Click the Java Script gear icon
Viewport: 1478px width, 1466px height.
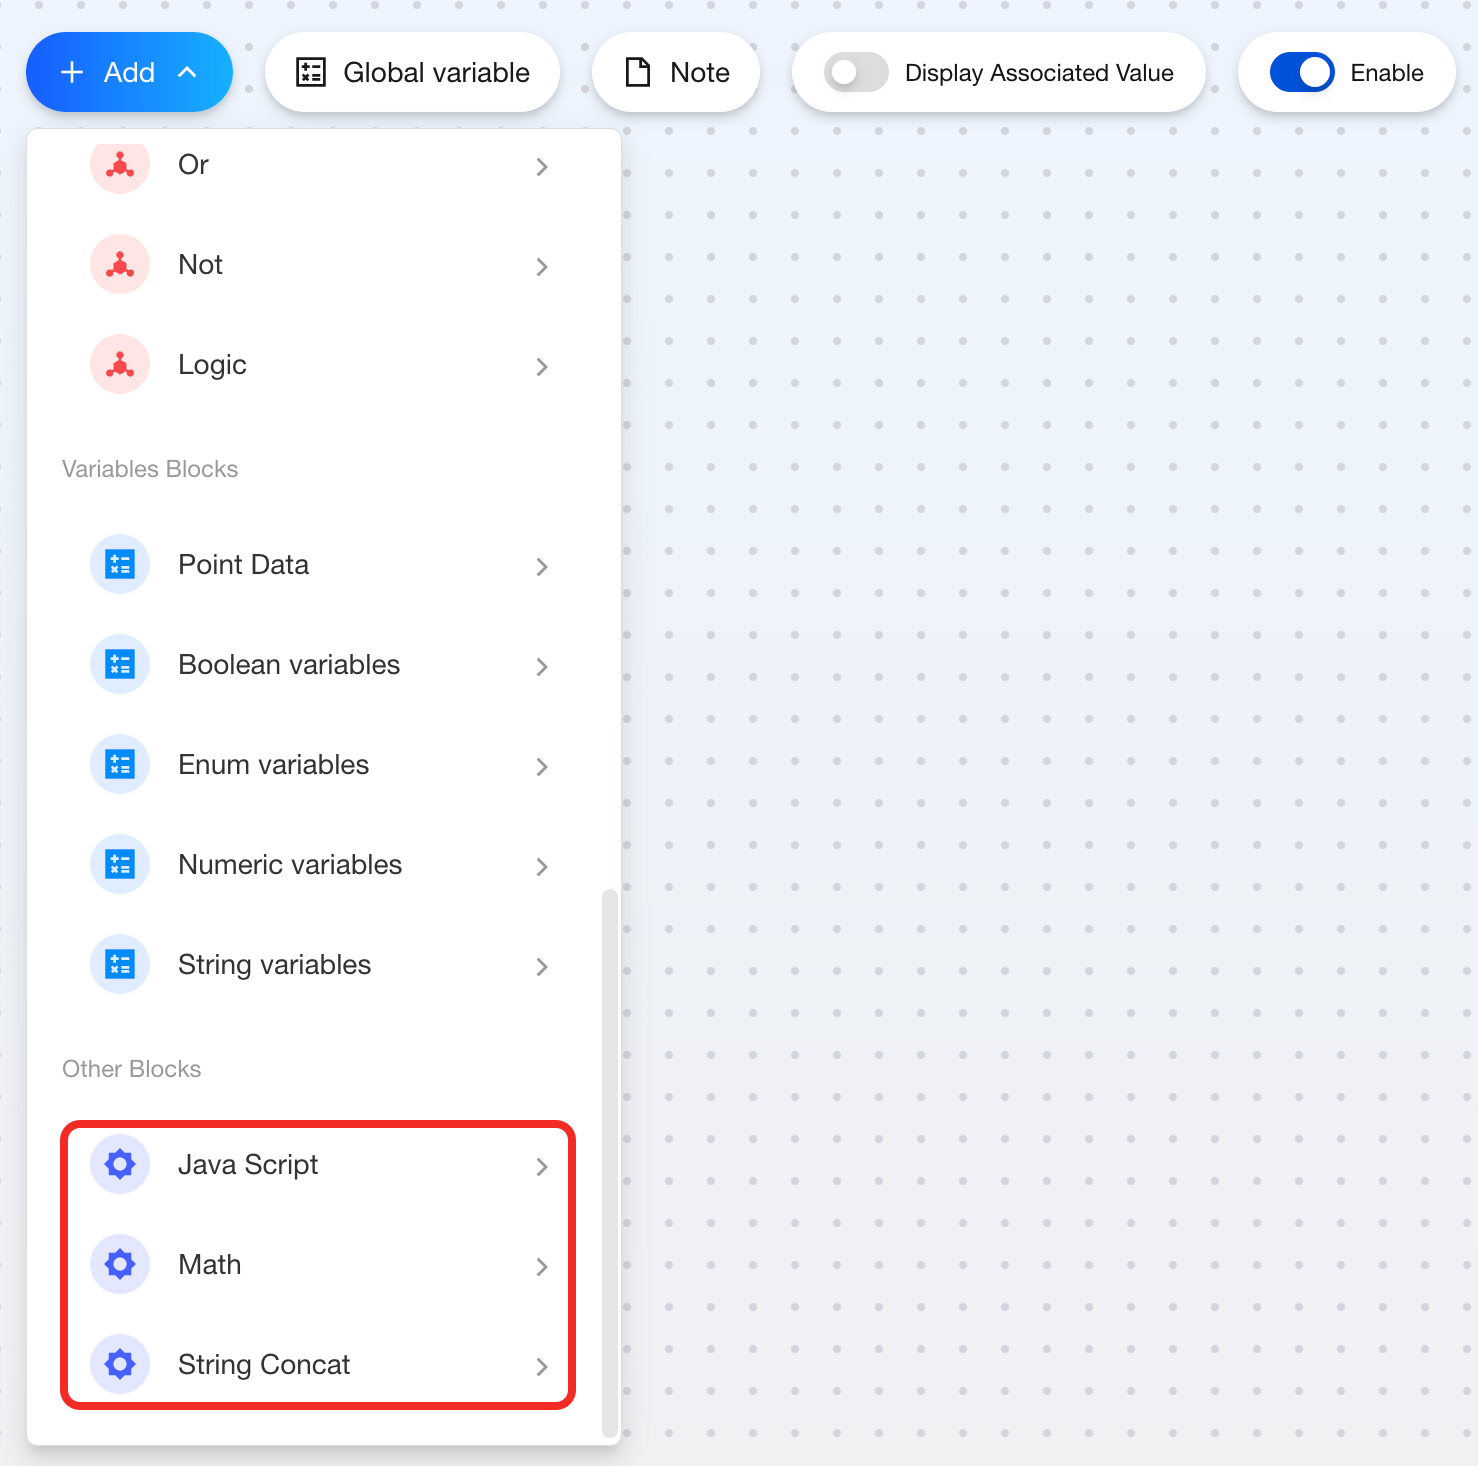point(120,1165)
